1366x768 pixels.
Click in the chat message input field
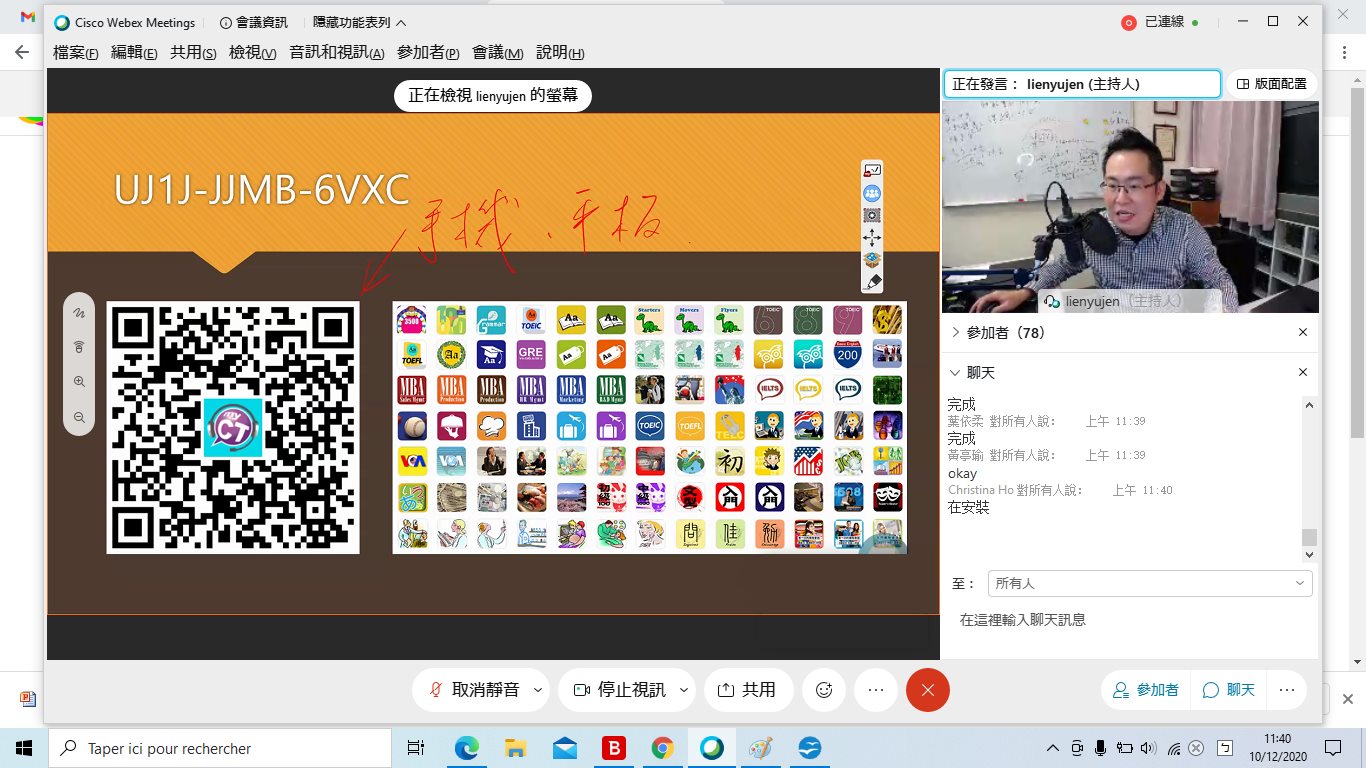coord(1130,620)
